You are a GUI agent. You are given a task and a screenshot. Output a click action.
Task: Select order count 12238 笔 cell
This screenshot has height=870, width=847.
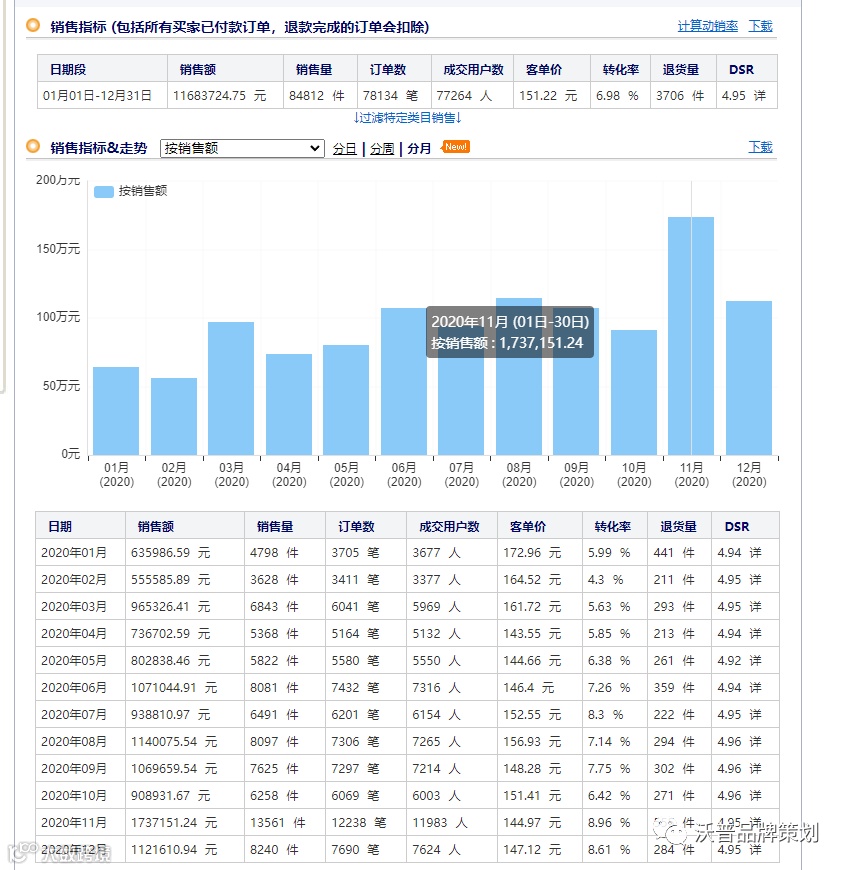[x=366, y=823]
